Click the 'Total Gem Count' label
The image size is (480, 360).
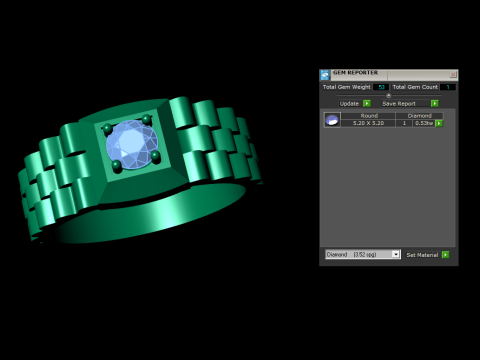pyautogui.click(x=415, y=87)
